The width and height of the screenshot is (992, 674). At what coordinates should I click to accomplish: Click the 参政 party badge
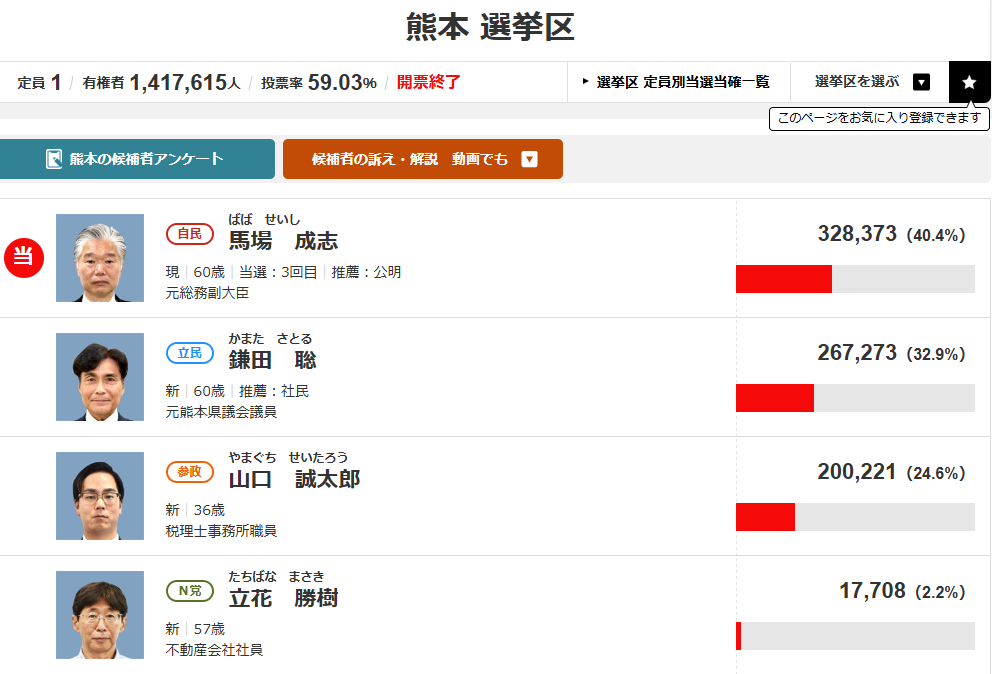tap(190, 472)
